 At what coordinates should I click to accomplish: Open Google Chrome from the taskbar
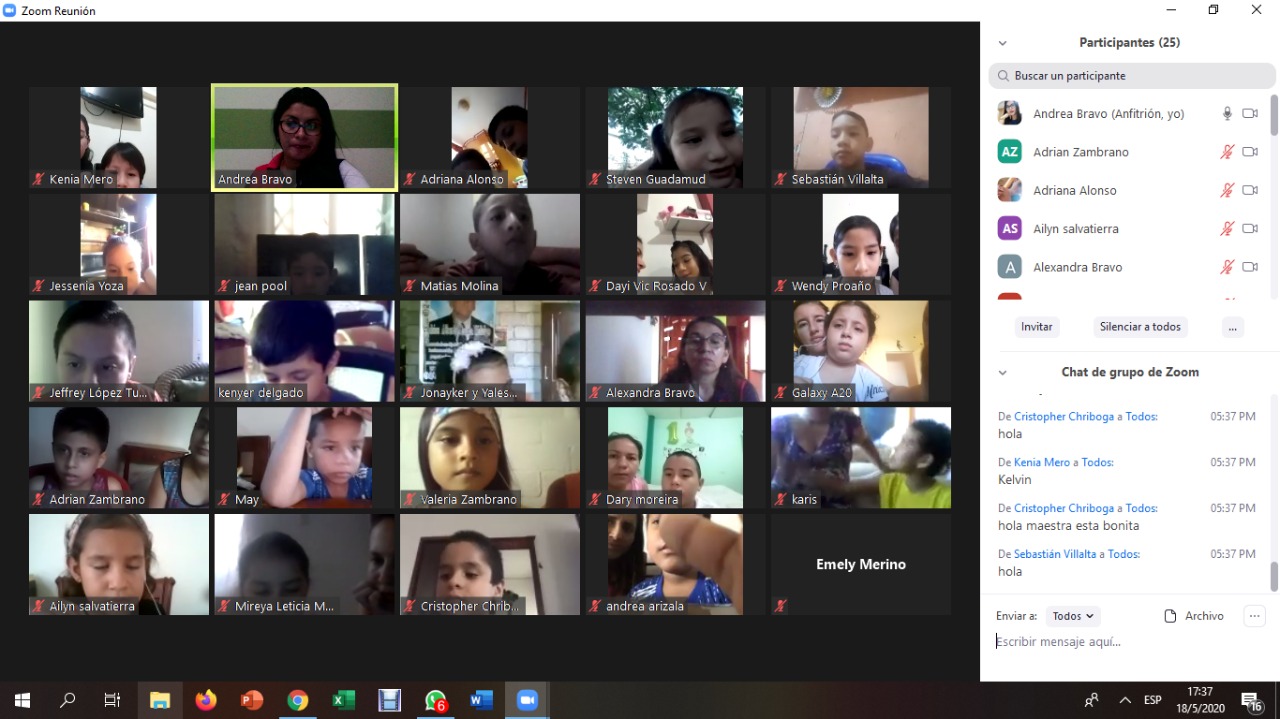[298, 700]
